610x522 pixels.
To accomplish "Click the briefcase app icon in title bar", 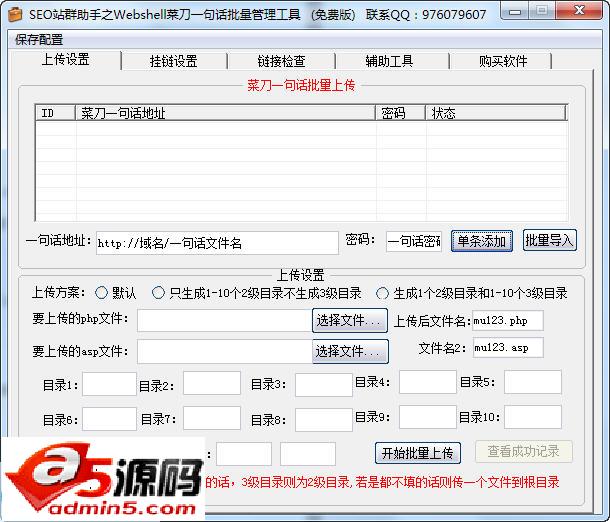I will click(15, 14).
